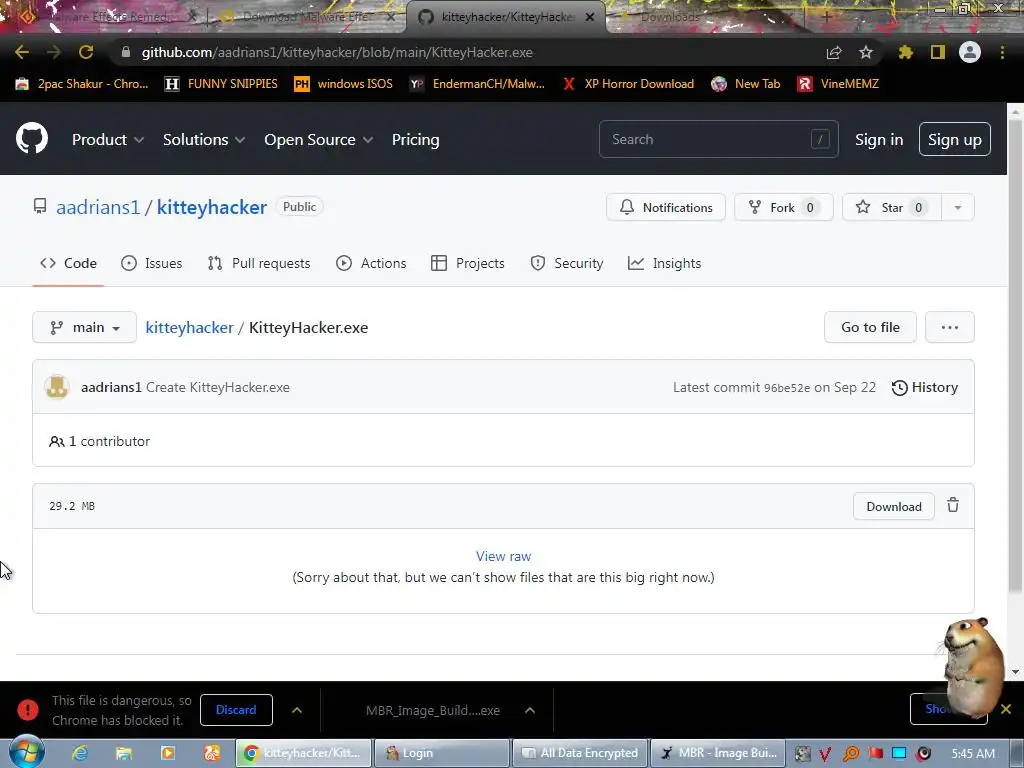This screenshot has height=768, width=1024.
Task: Open the Pricing page
Action: coord(415,140)
